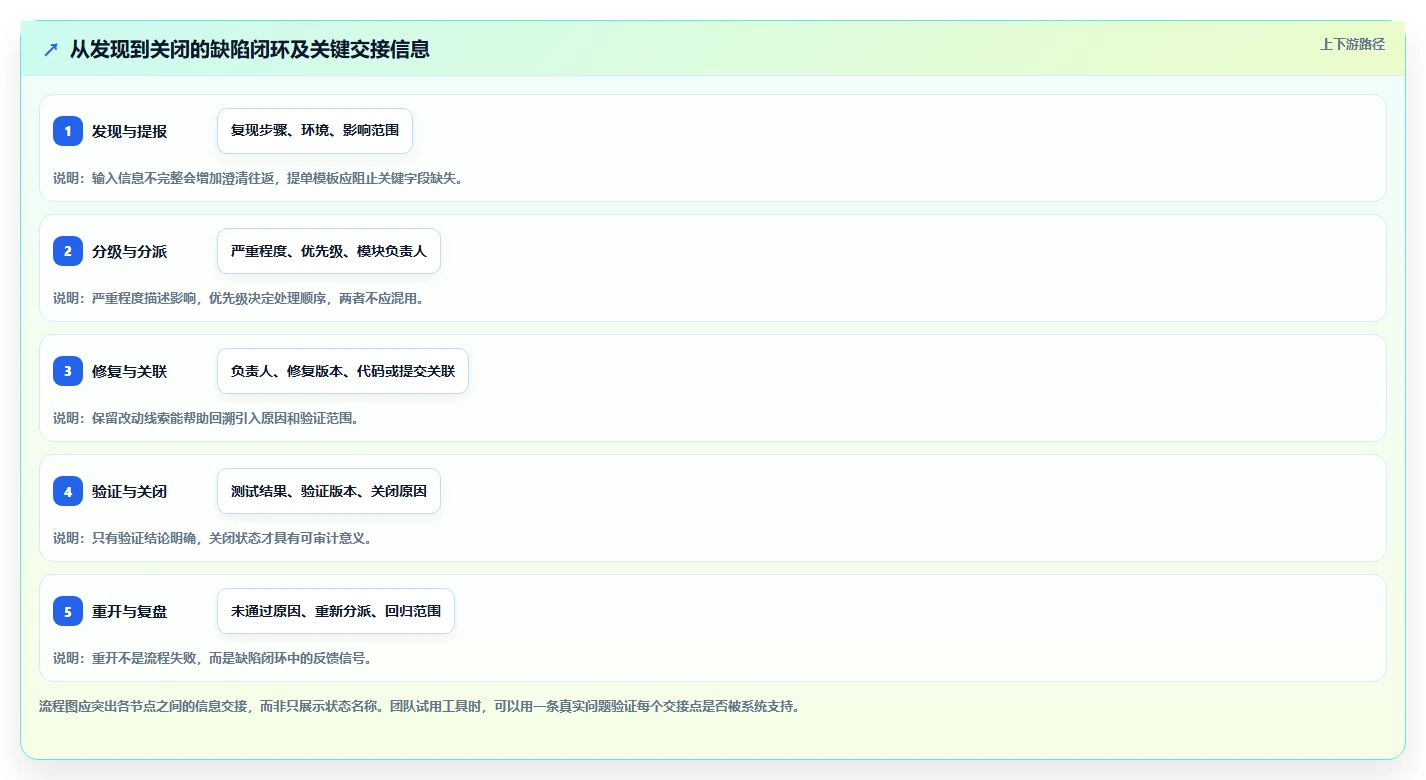Click the 测试结果、验证版本、关闭原因 chip
The height and width of the screenshot is (780, 1426).
pos(329,491)
